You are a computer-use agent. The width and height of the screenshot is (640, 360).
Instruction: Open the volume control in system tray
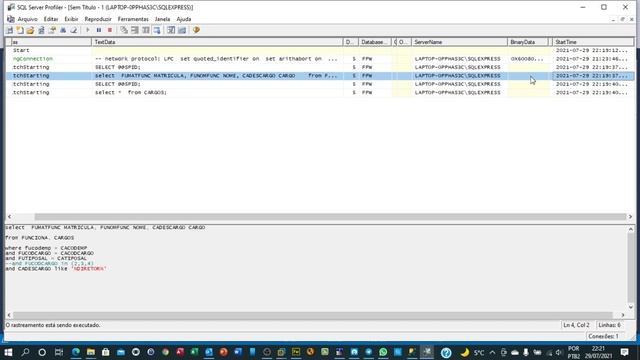click(x=558, y=352)
